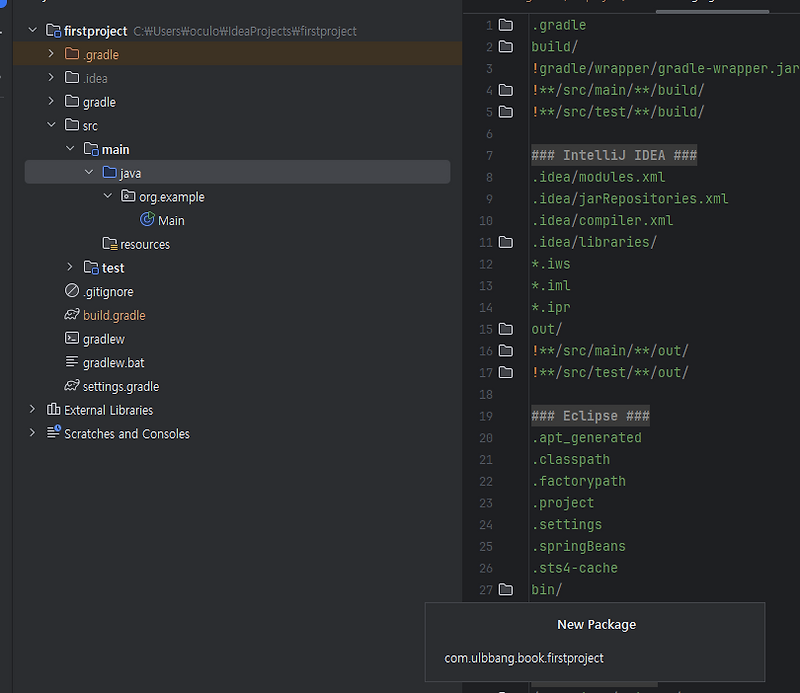
Task: Click the org.example package icon
Action: coord(128,197)
